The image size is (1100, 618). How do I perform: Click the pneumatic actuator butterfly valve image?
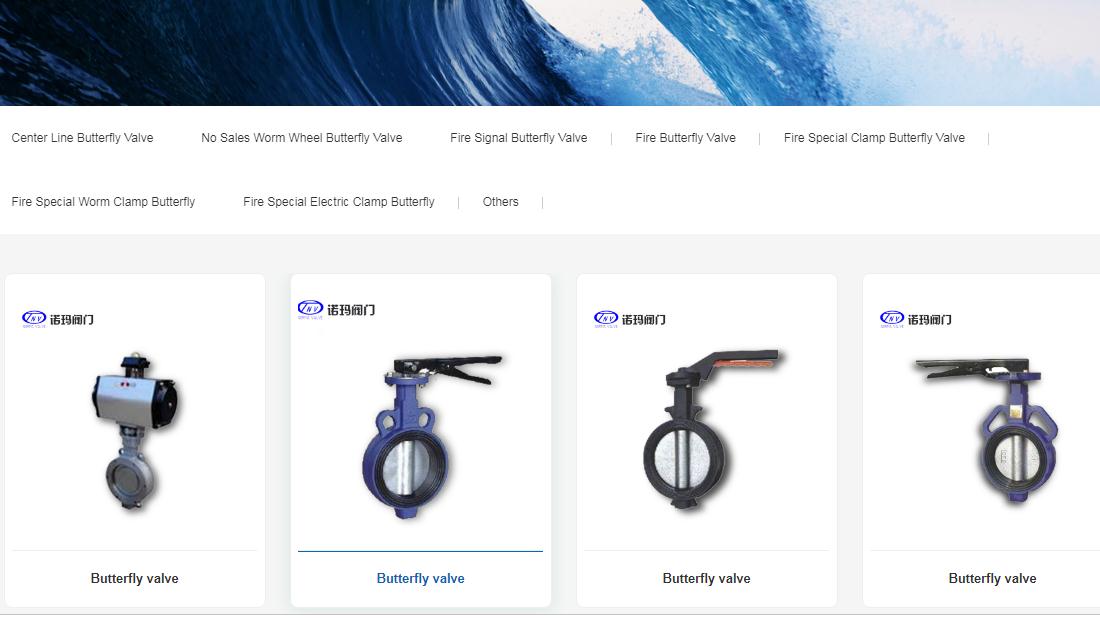click(135, 432)
